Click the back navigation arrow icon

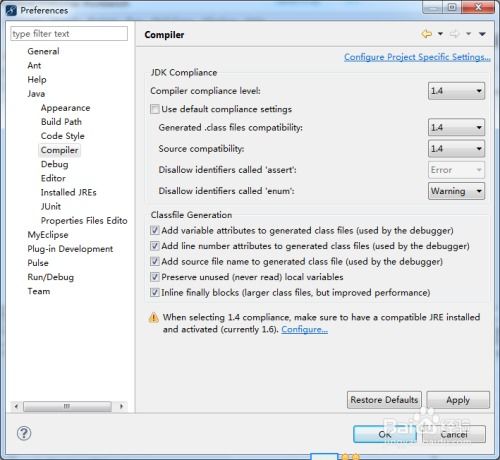click(427, 34)
